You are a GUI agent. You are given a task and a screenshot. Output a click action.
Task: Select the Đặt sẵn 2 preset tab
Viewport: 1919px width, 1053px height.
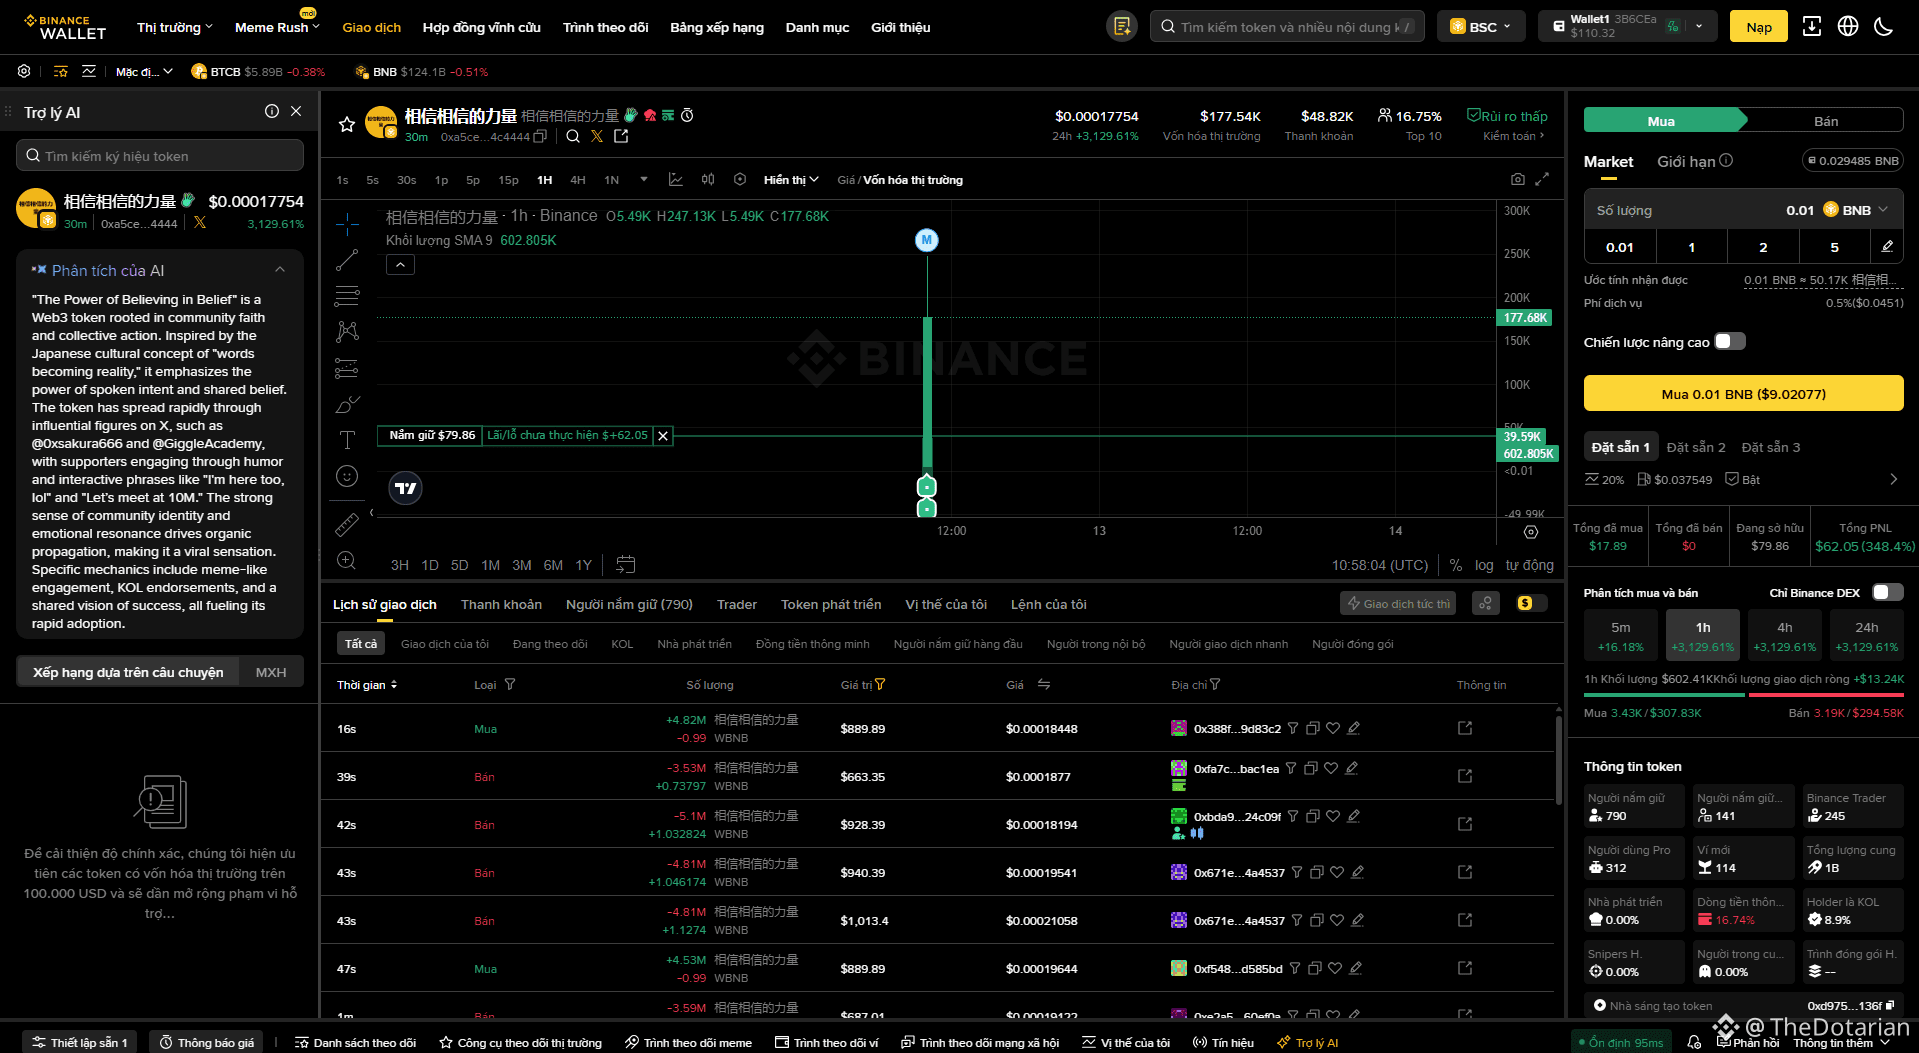pyautogui.click(x=1696, y=447)
